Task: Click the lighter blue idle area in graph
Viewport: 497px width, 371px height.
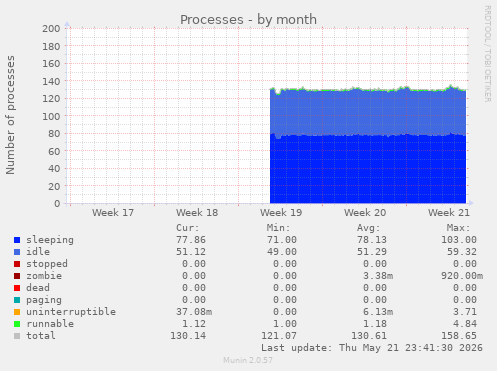Action: point(368,112)
